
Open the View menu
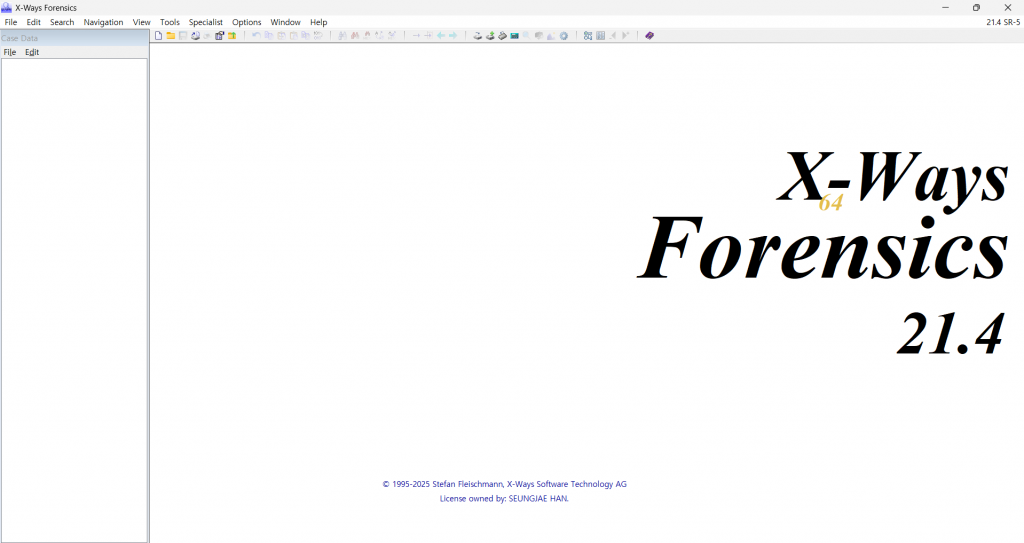point(142,22)
